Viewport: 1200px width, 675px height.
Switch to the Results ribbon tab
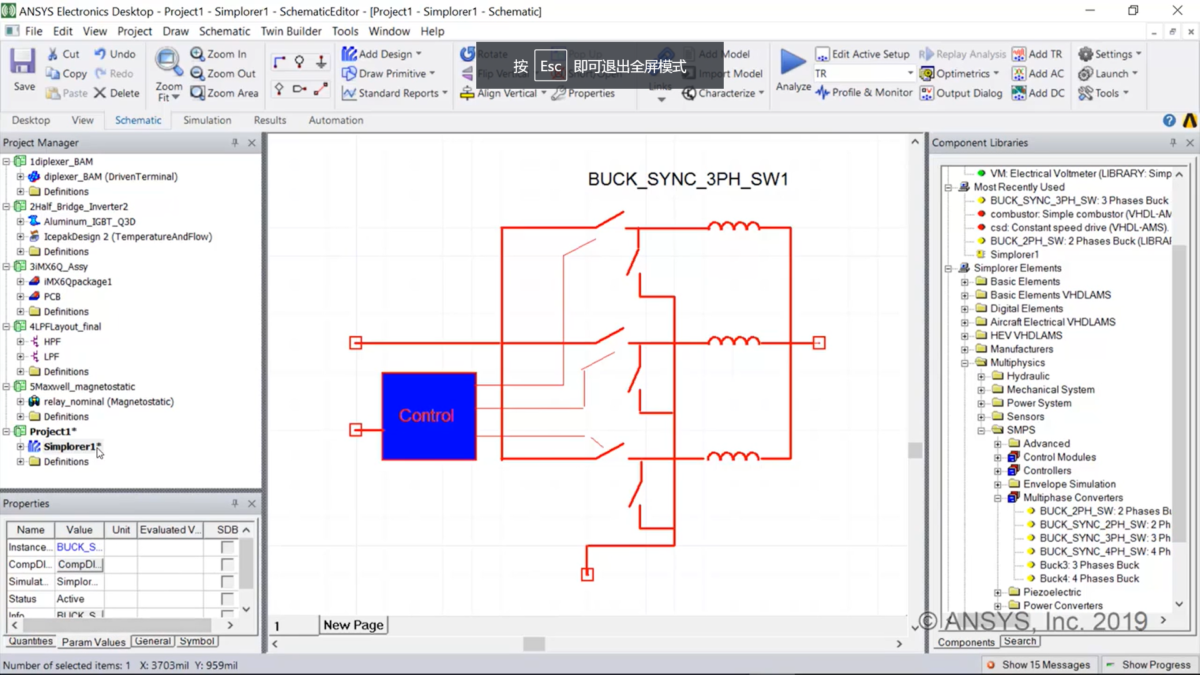point(269,120)
